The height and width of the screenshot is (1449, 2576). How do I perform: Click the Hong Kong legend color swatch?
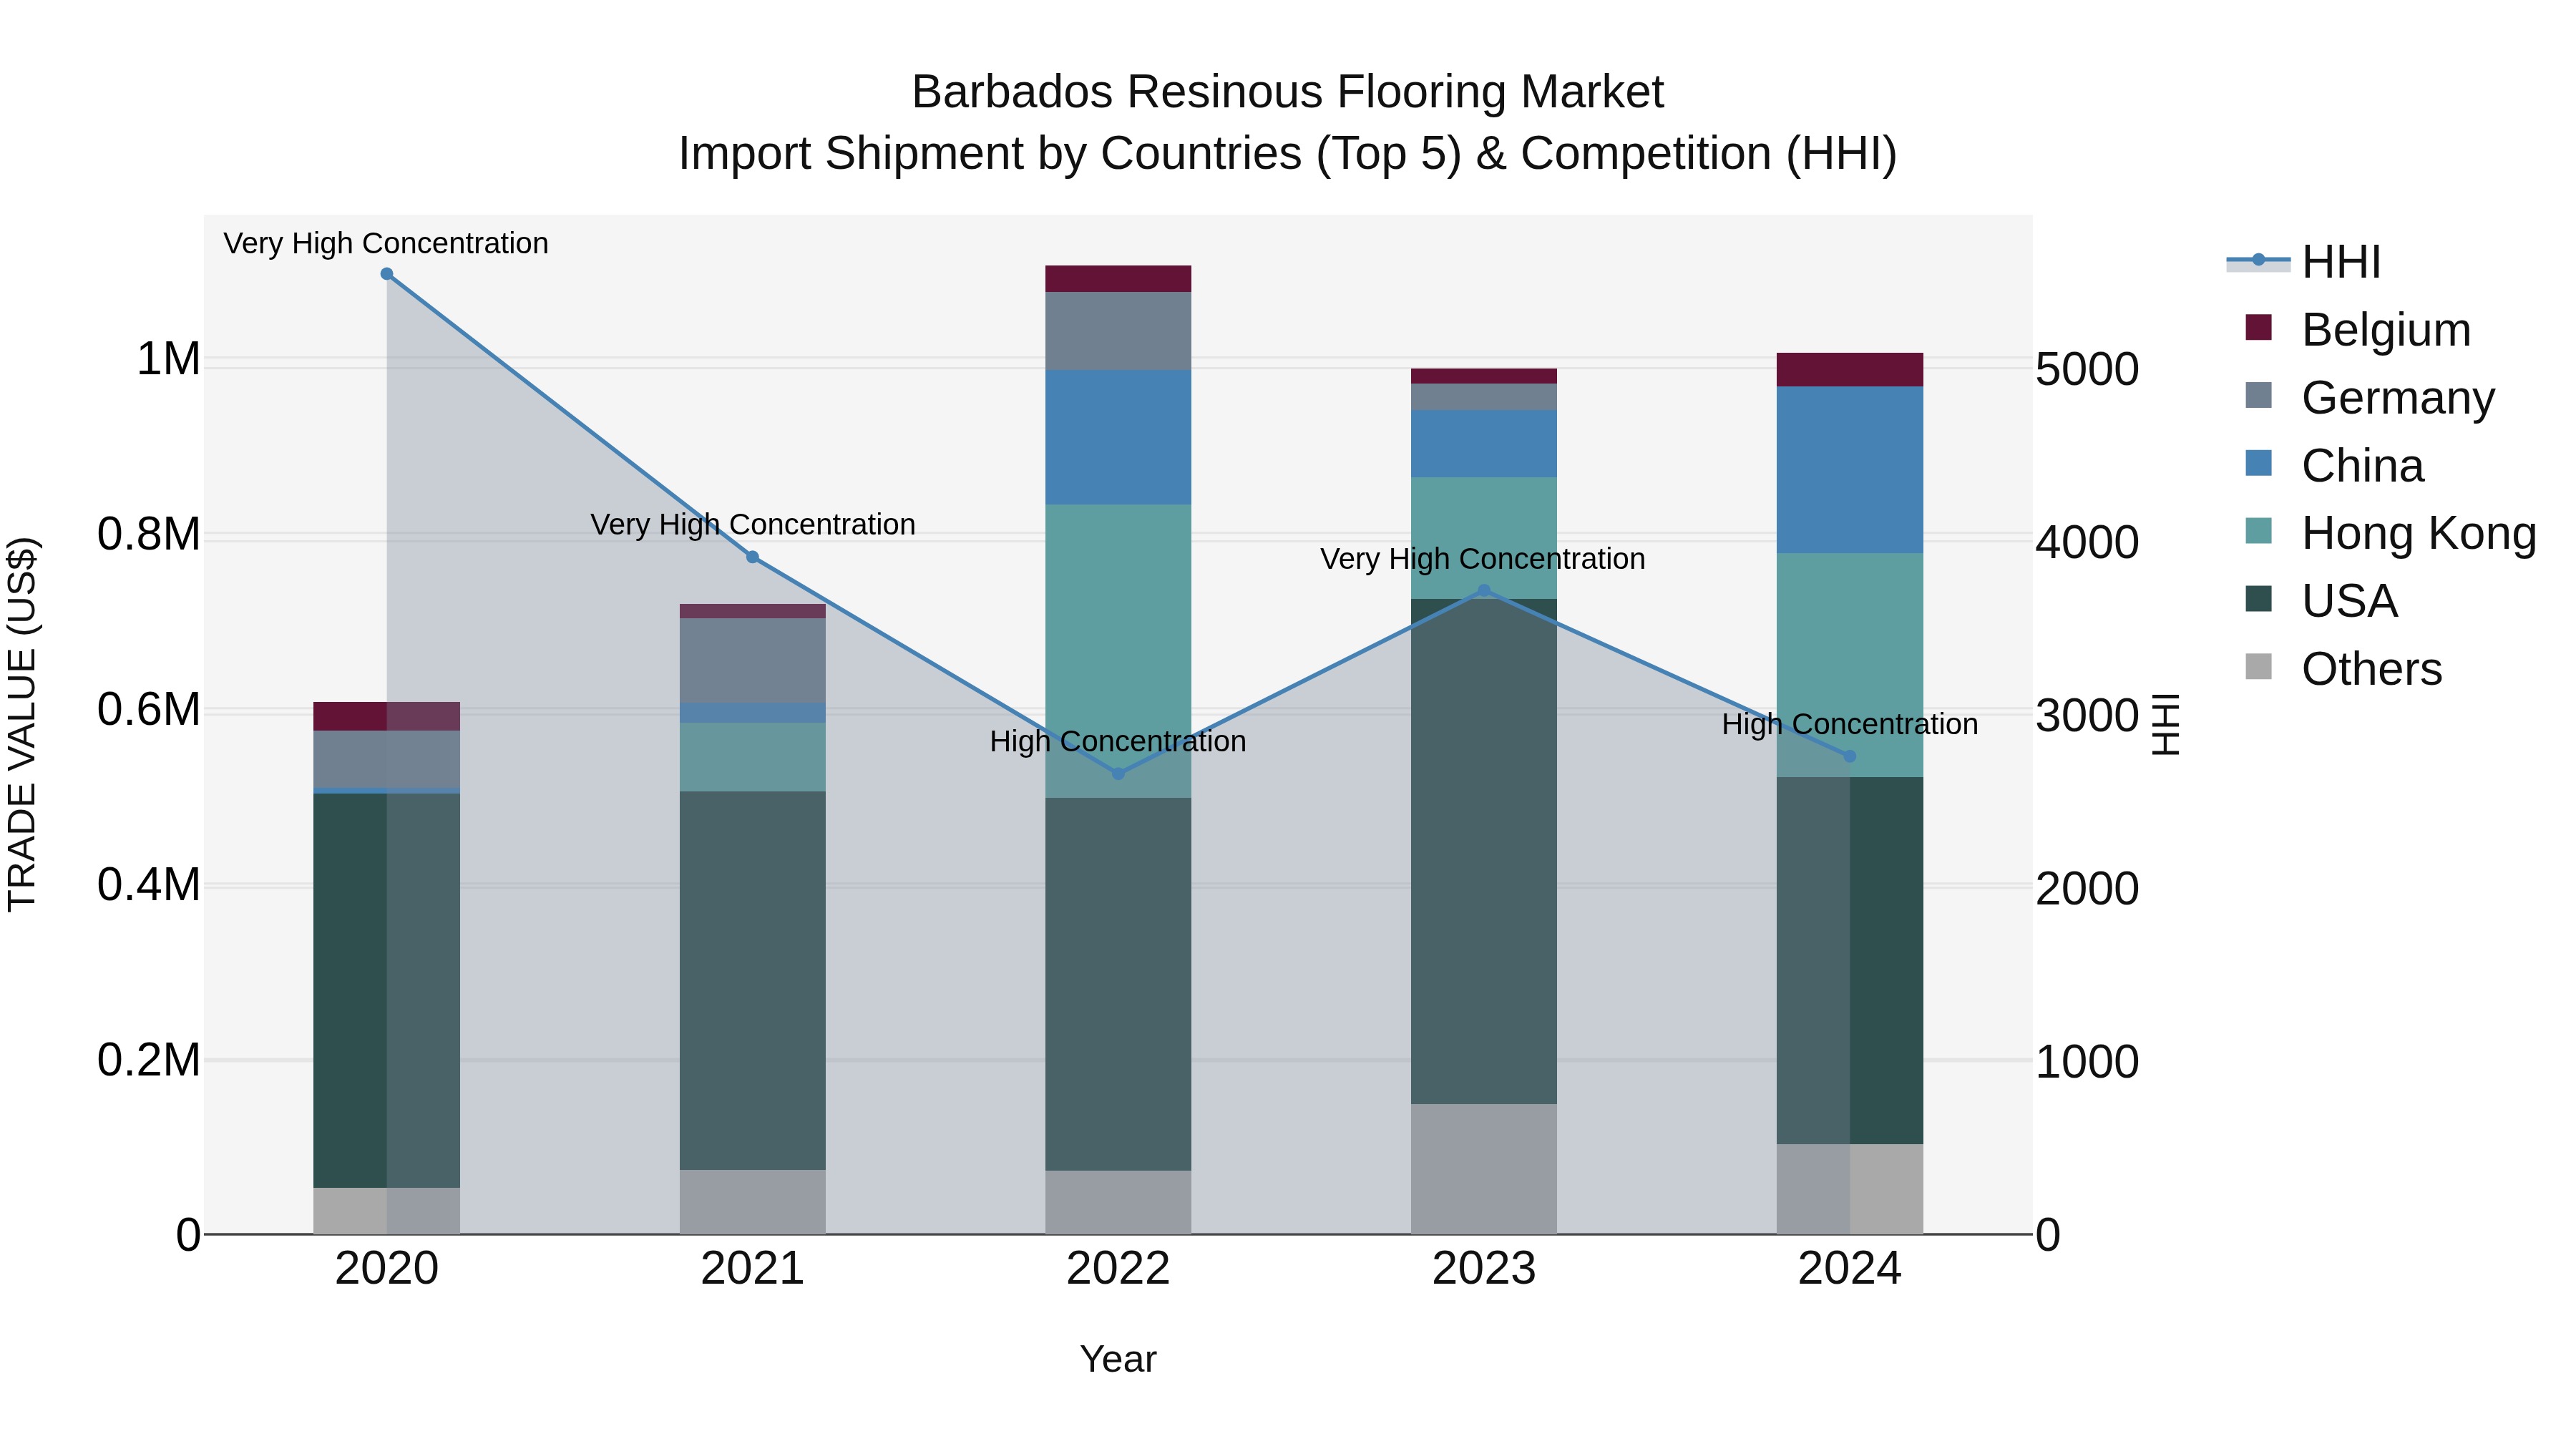[x=2258, y=531]
